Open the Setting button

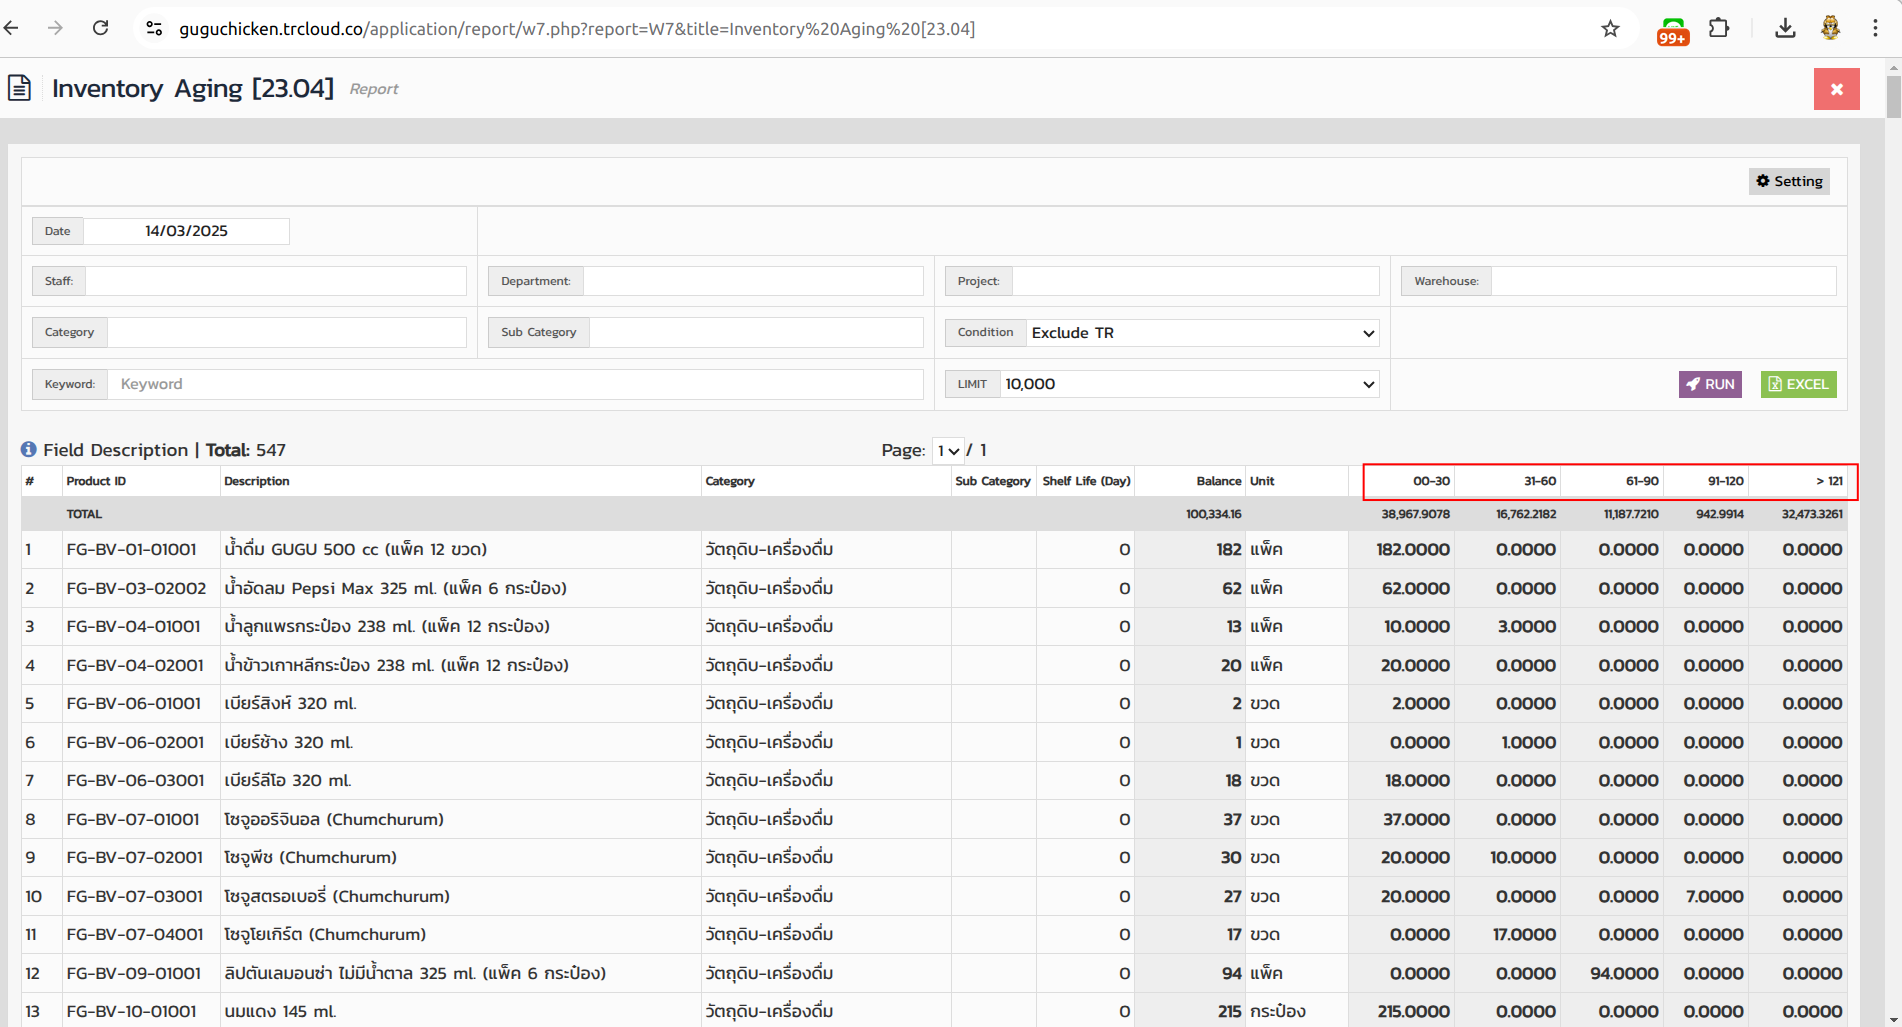coord(1789,181)
